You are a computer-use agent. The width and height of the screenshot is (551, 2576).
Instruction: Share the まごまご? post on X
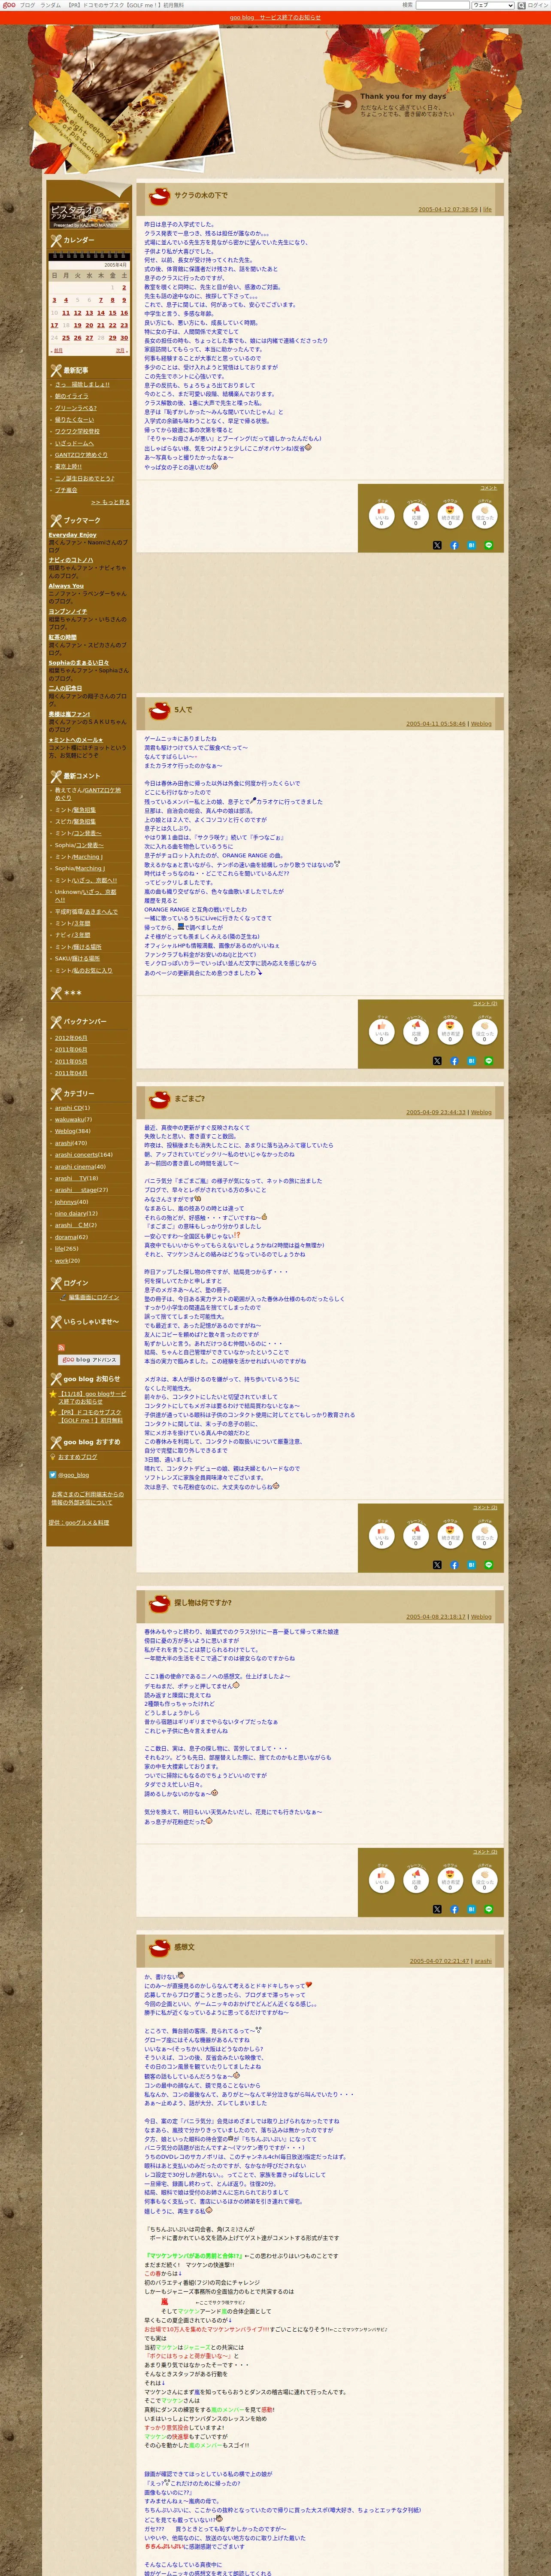point(437,1564)
